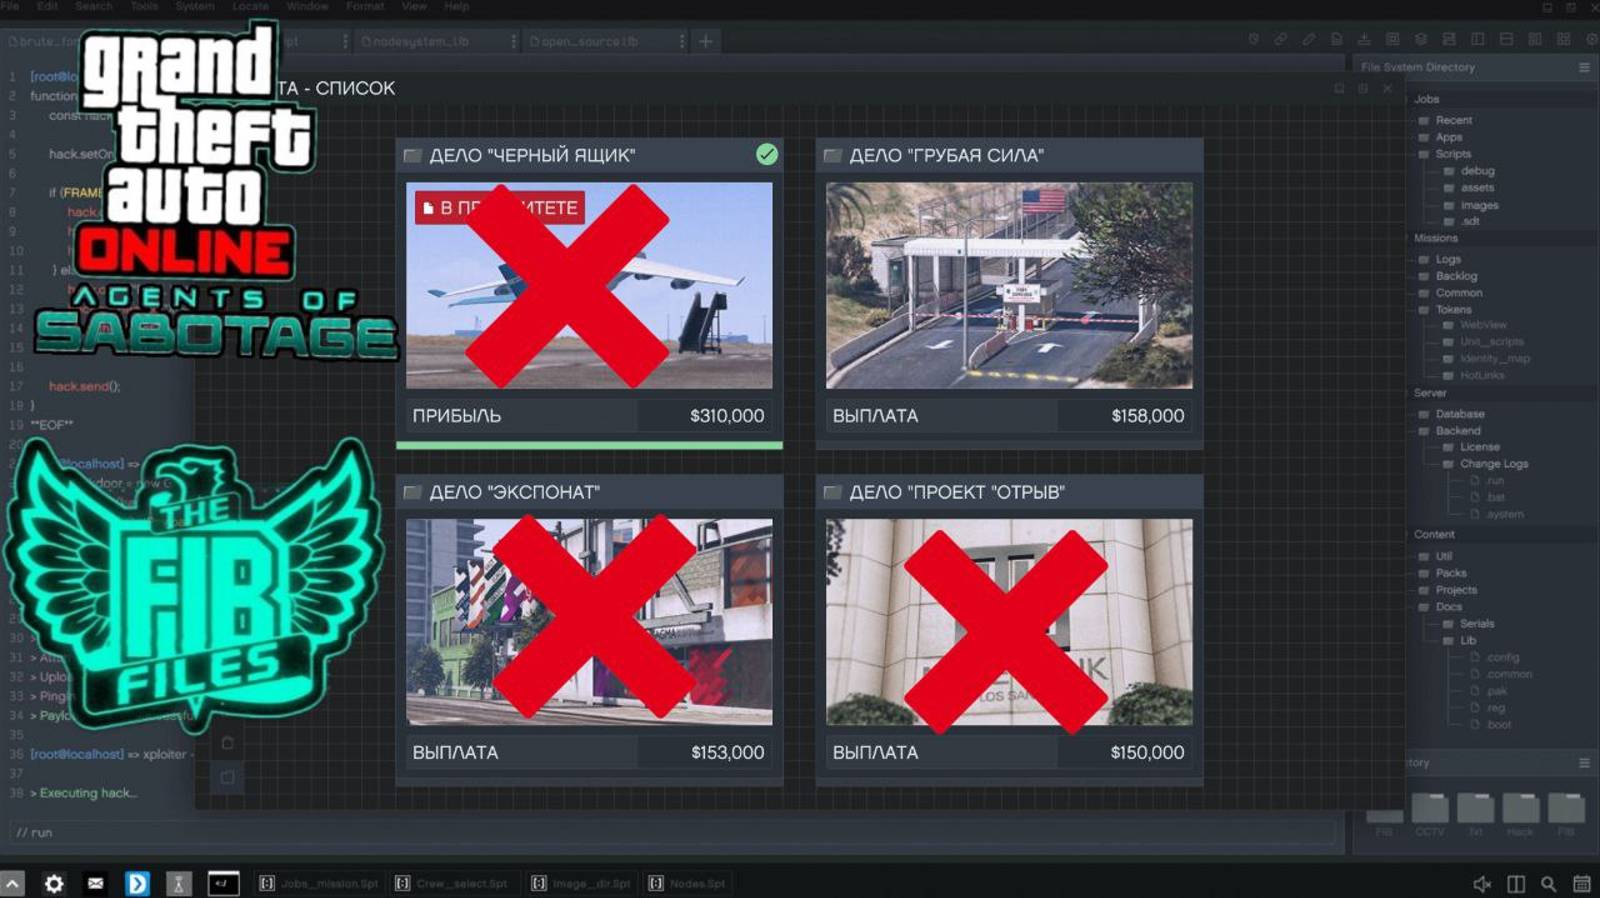Open the calendar icon in taskbar tray
The image size is (1600, 898).
coord(1582,884)
